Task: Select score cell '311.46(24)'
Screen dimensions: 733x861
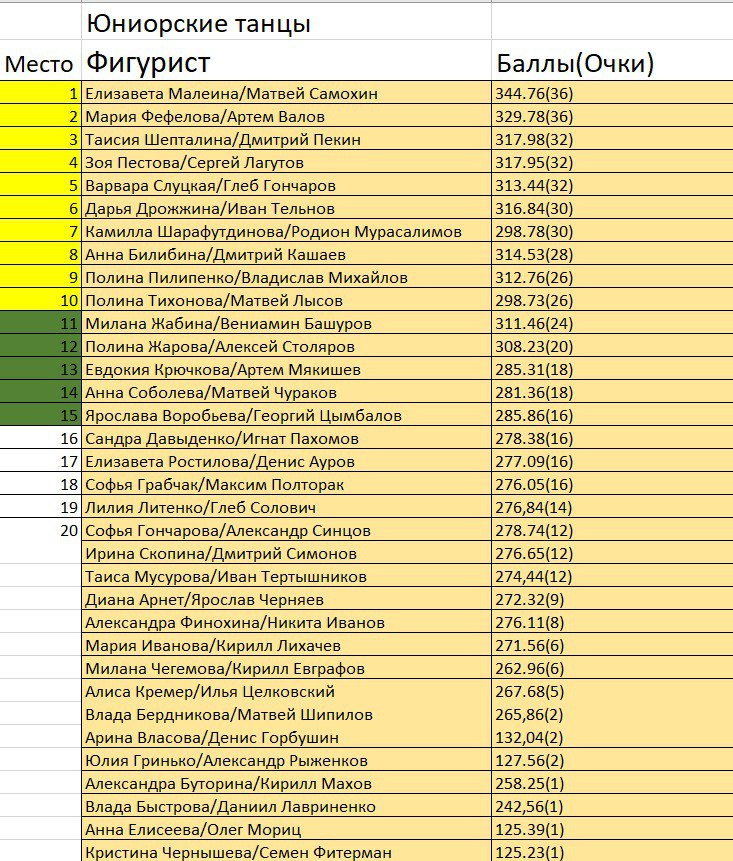Action: tap(612, 323)
